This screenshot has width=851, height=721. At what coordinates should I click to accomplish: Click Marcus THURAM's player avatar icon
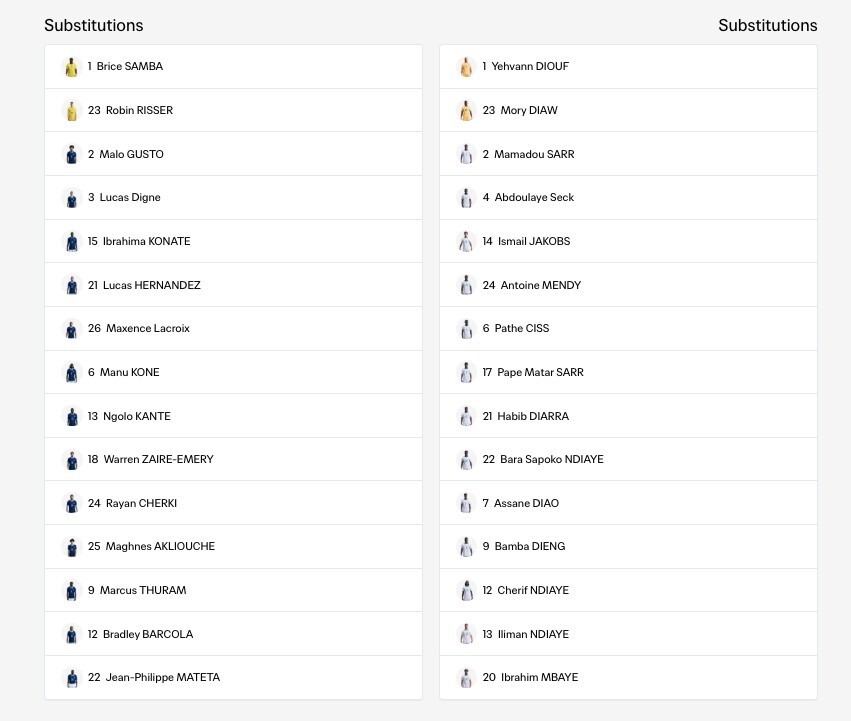[x=72, y=591]
